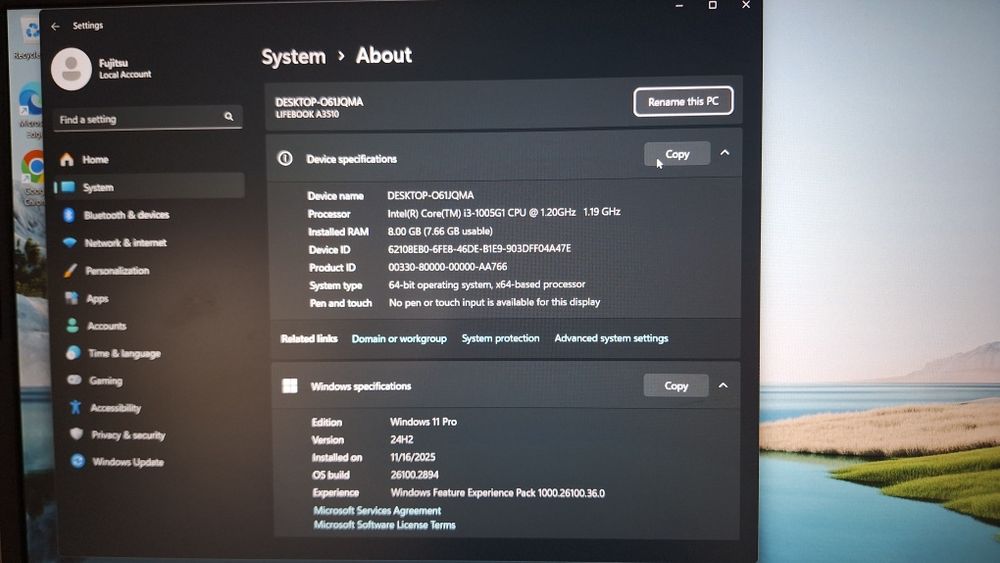Image resolution: width=1000 pixels, height=563 pixels.
Task: Click the System type value text
Action: 487,284
